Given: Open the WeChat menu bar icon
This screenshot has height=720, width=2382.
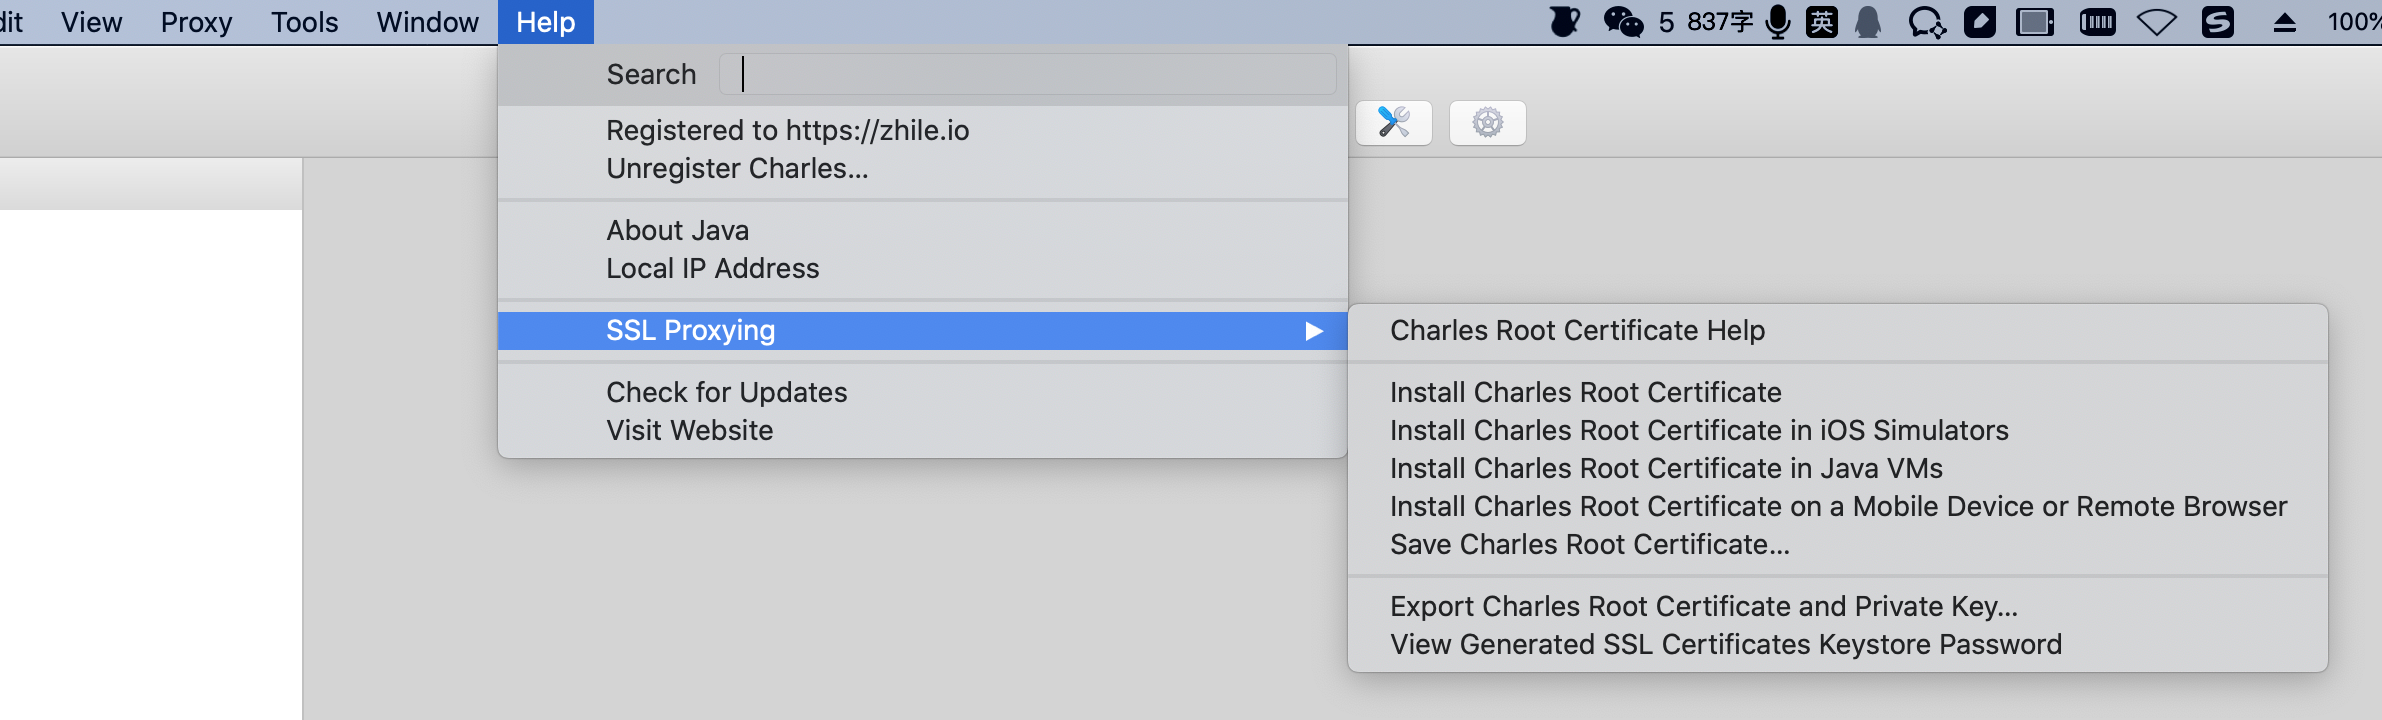Looking at the screenshot, I should tap(1623, 22).
